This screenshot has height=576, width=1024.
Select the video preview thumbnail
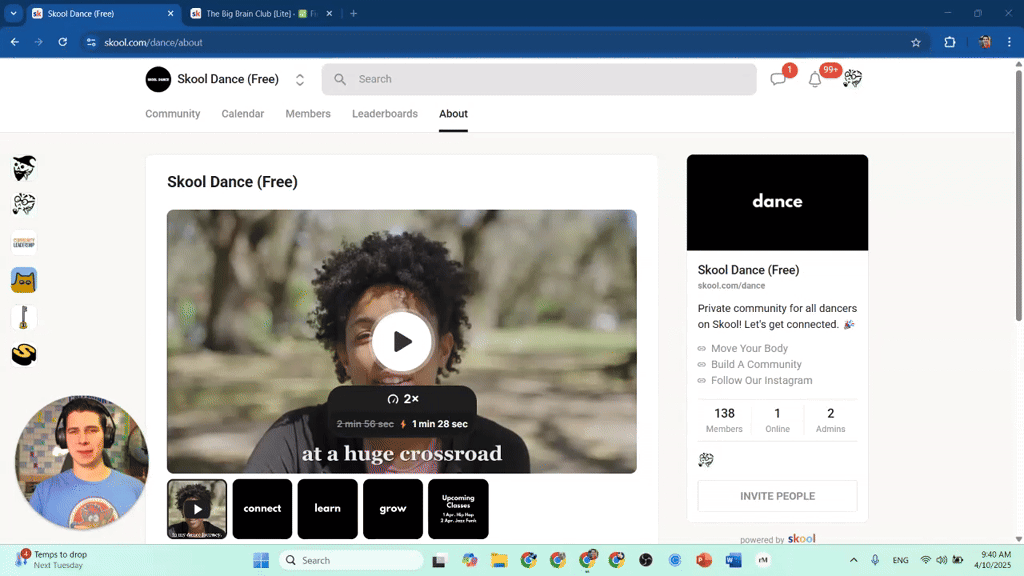point(197,509)
